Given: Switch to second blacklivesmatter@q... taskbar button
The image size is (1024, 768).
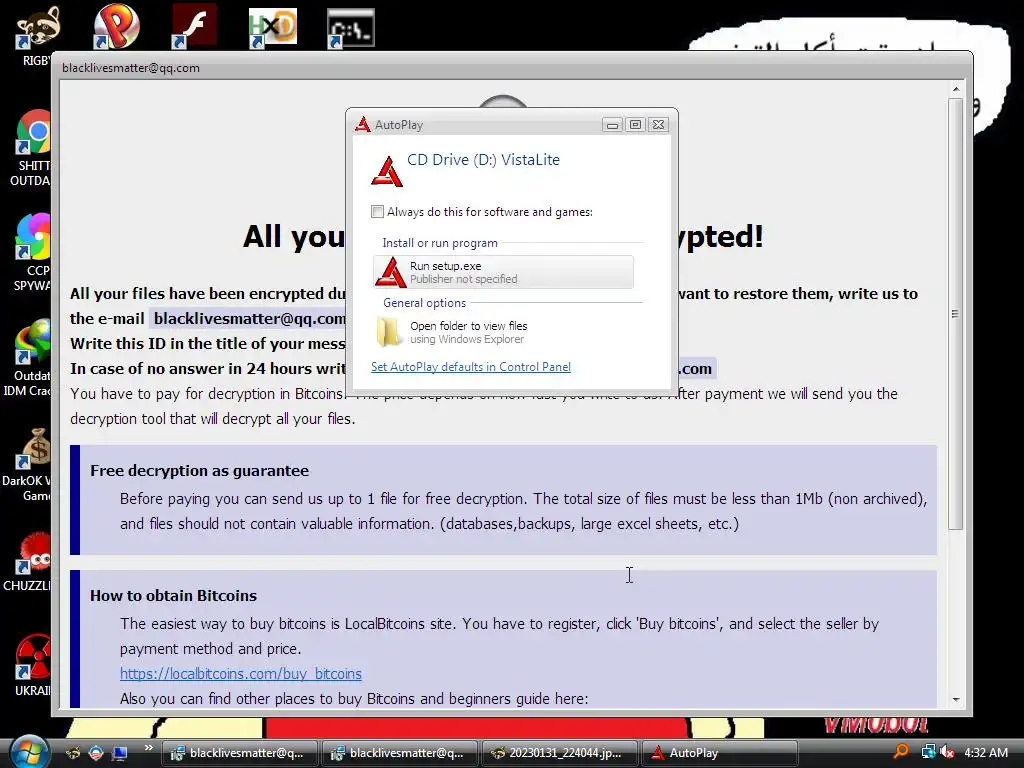Looking at the screenshot, I should [x=399, y=753].
